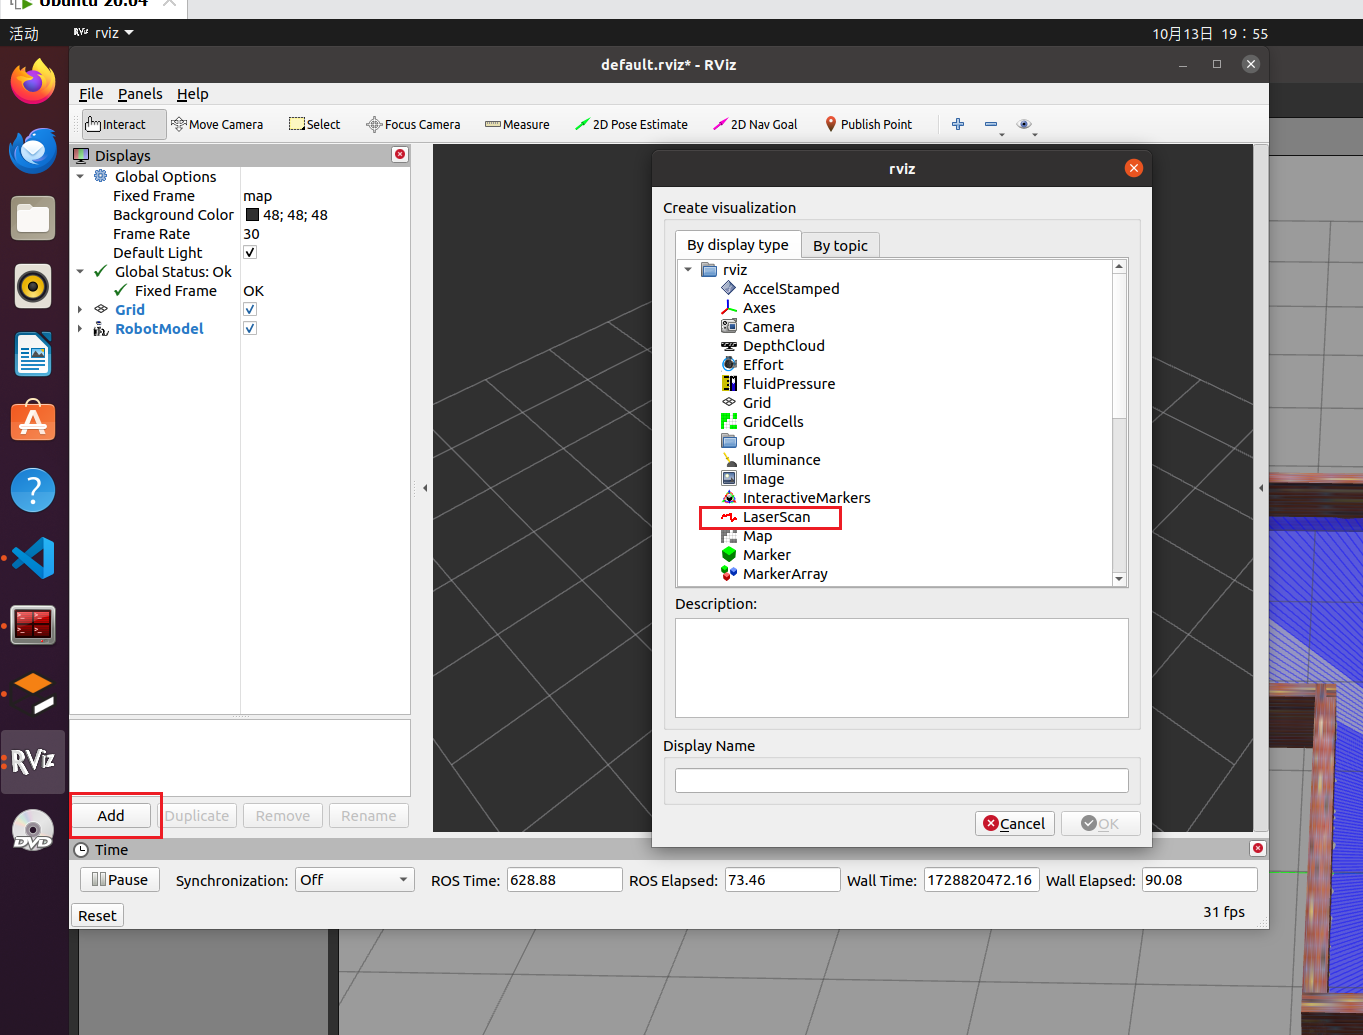Open the File menu

click(x=91, y=94)
